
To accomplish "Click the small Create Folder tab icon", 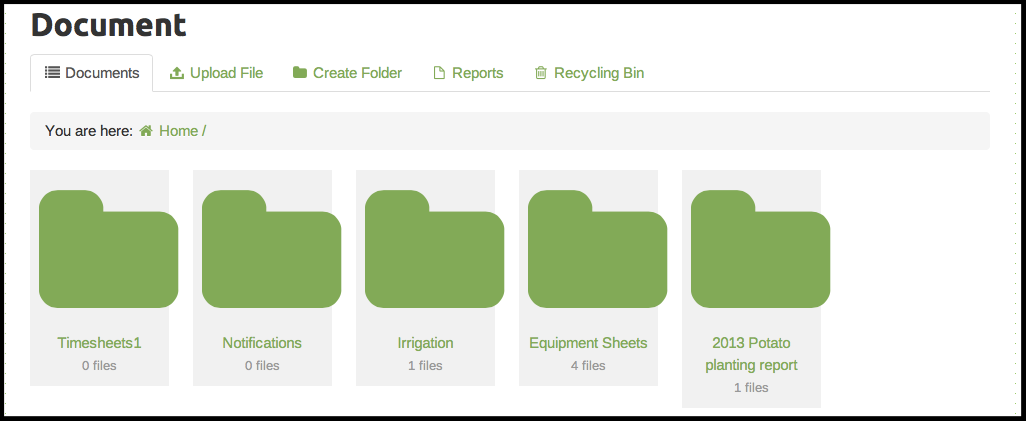I will click(x=300, y=73).
